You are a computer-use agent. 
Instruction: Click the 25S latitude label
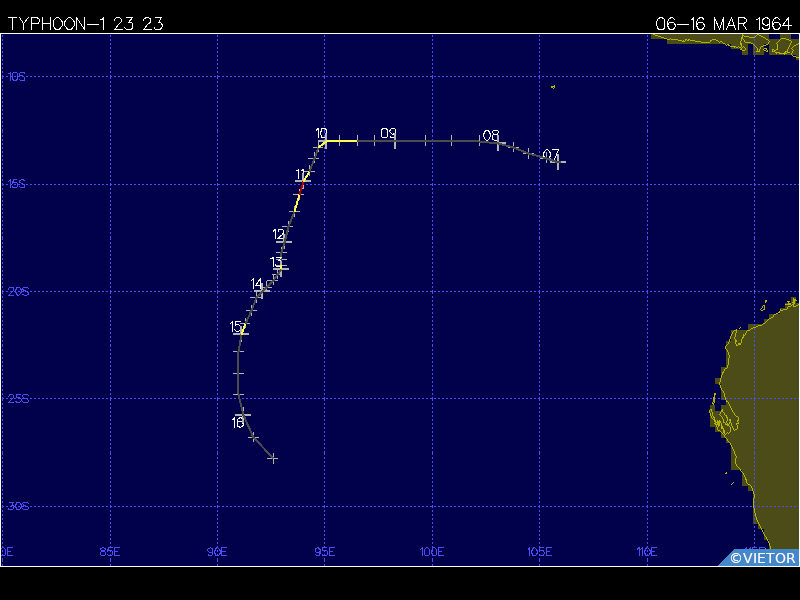[18, 398]
